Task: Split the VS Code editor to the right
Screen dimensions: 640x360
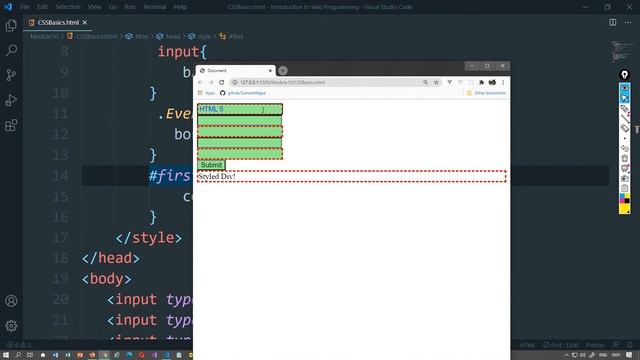Action: click(x=613, y=22)
